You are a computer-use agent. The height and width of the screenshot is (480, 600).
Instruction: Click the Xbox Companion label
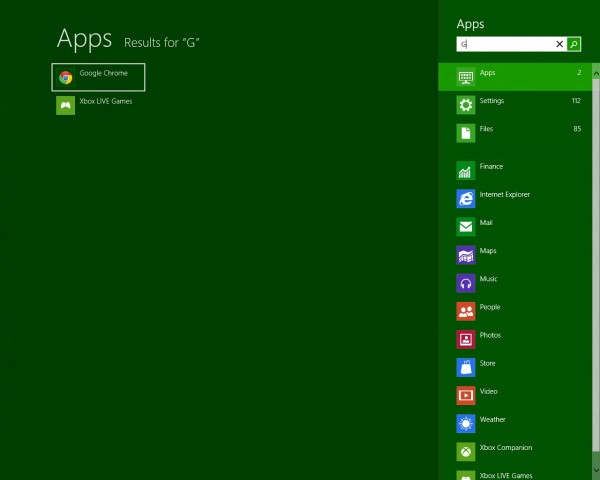(506, 448)
